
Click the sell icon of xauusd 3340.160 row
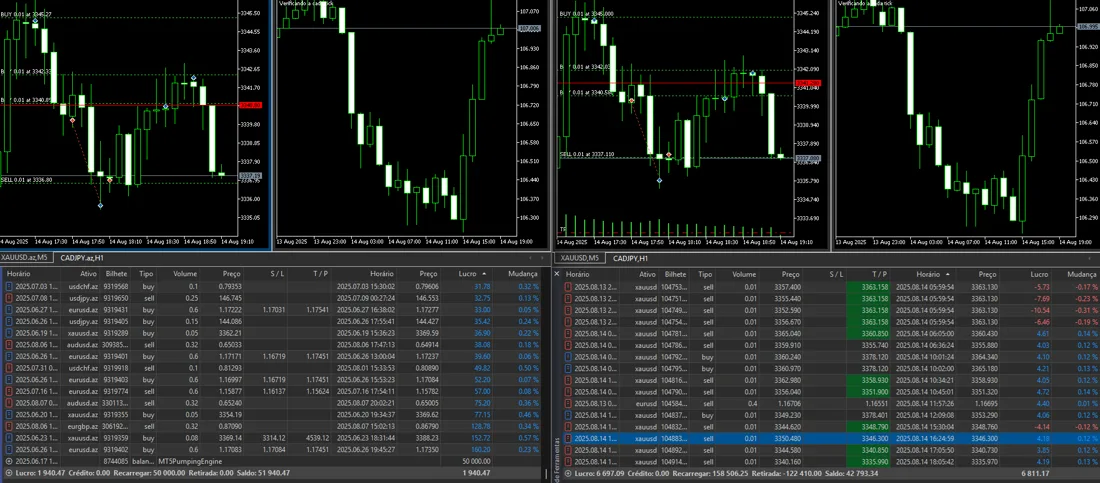568,461
